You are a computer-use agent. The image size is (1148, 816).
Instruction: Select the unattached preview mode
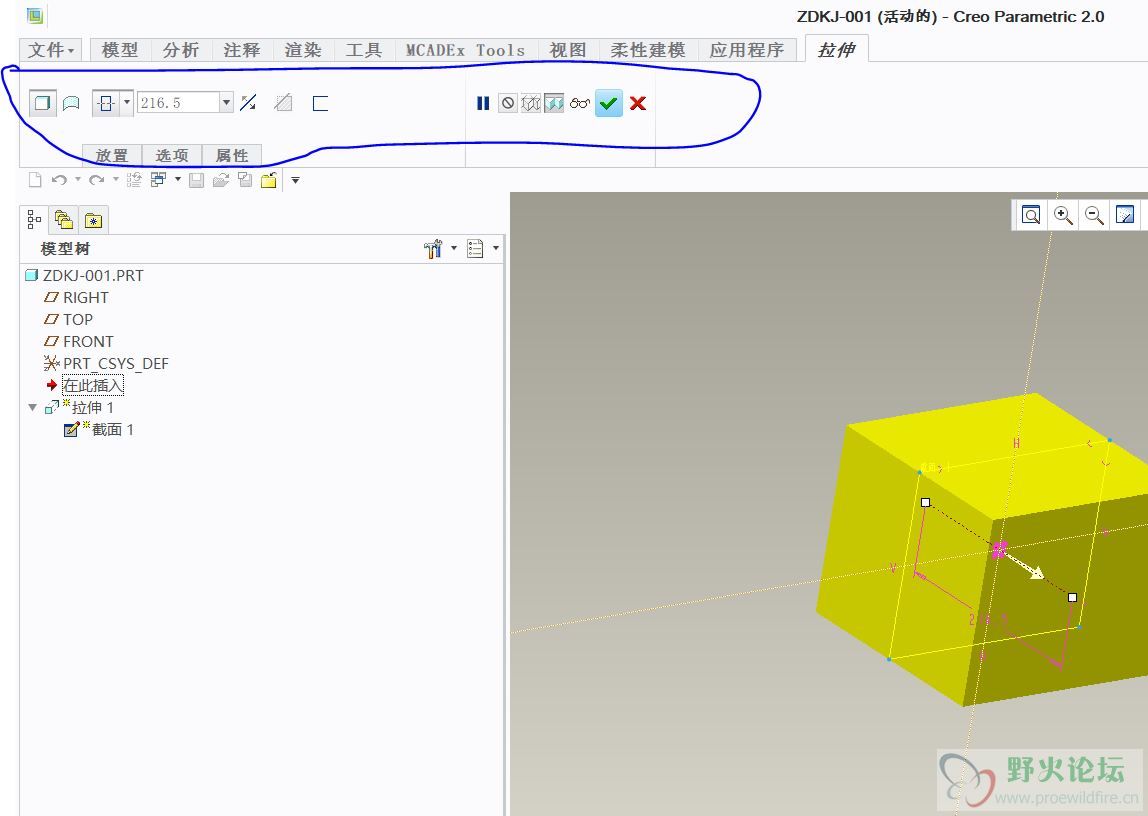(x=530, y=103)
